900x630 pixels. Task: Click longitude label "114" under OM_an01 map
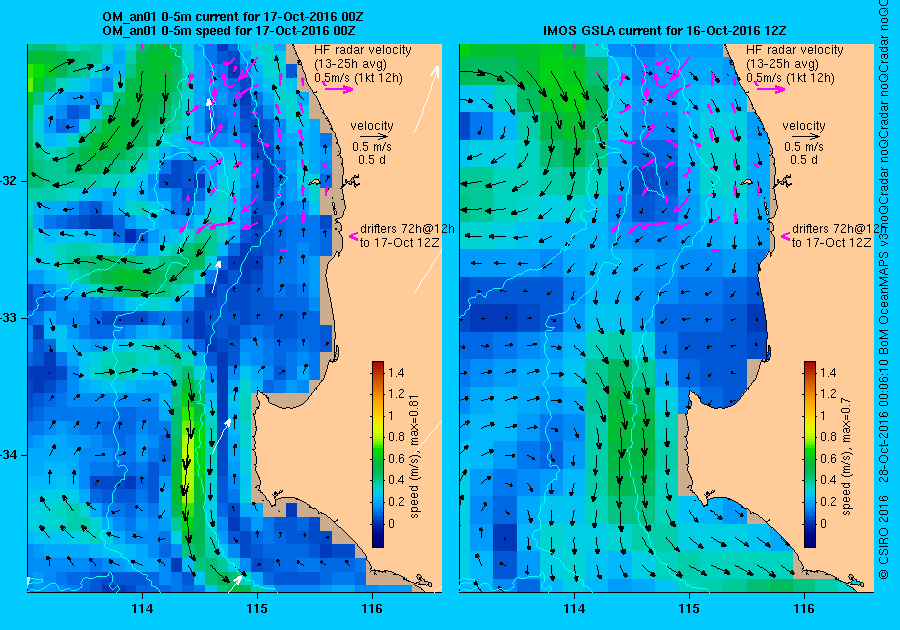coord(142,608)
